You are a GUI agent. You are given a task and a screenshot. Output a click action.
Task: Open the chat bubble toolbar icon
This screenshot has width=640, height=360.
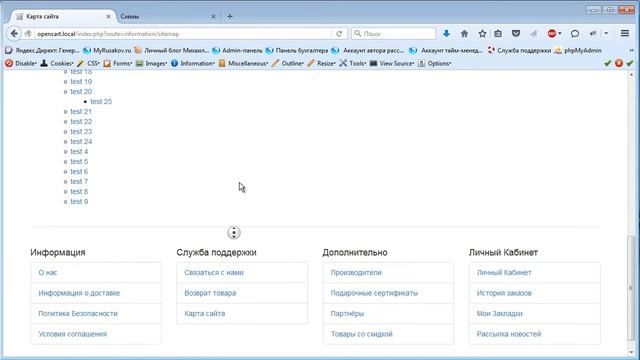tap(575, 33)
